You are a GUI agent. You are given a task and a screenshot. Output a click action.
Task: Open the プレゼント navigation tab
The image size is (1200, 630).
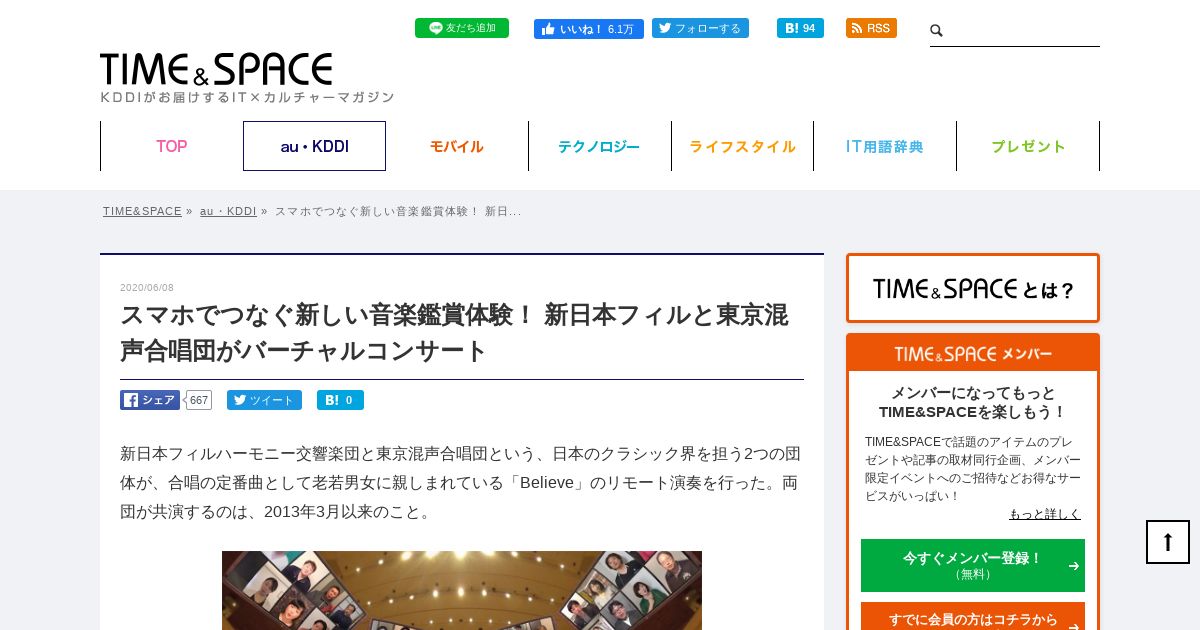tap(1028, 146)
